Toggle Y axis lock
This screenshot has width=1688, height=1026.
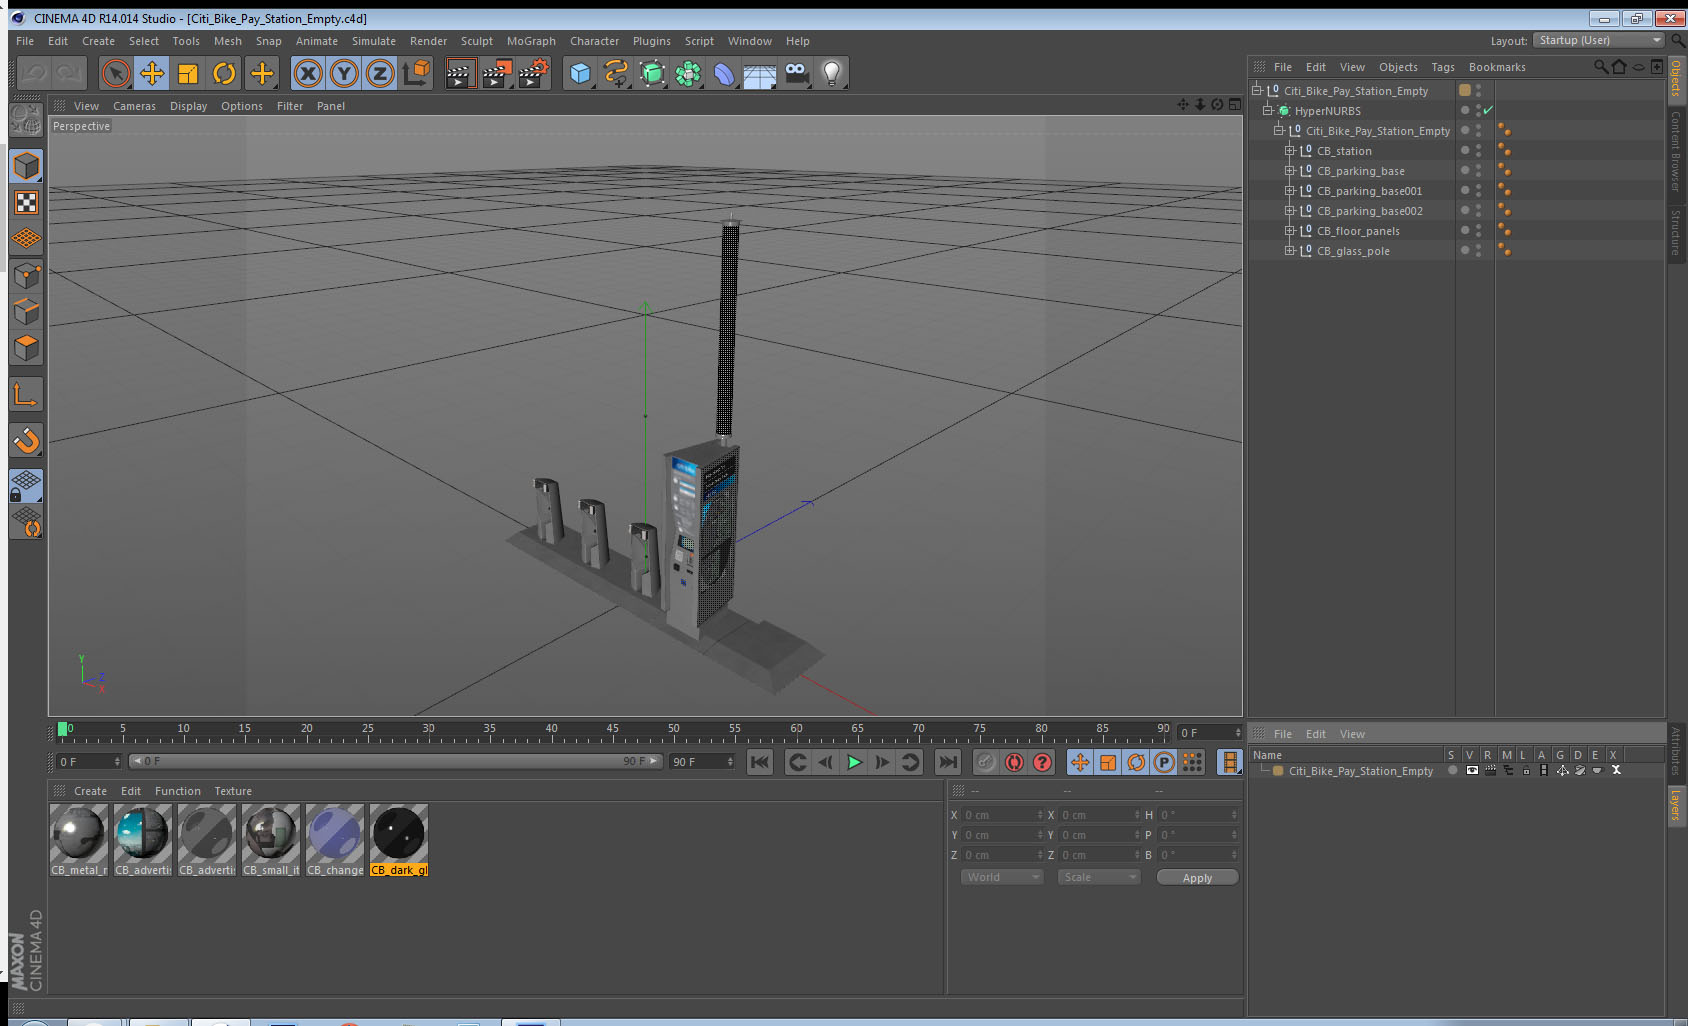344,73
